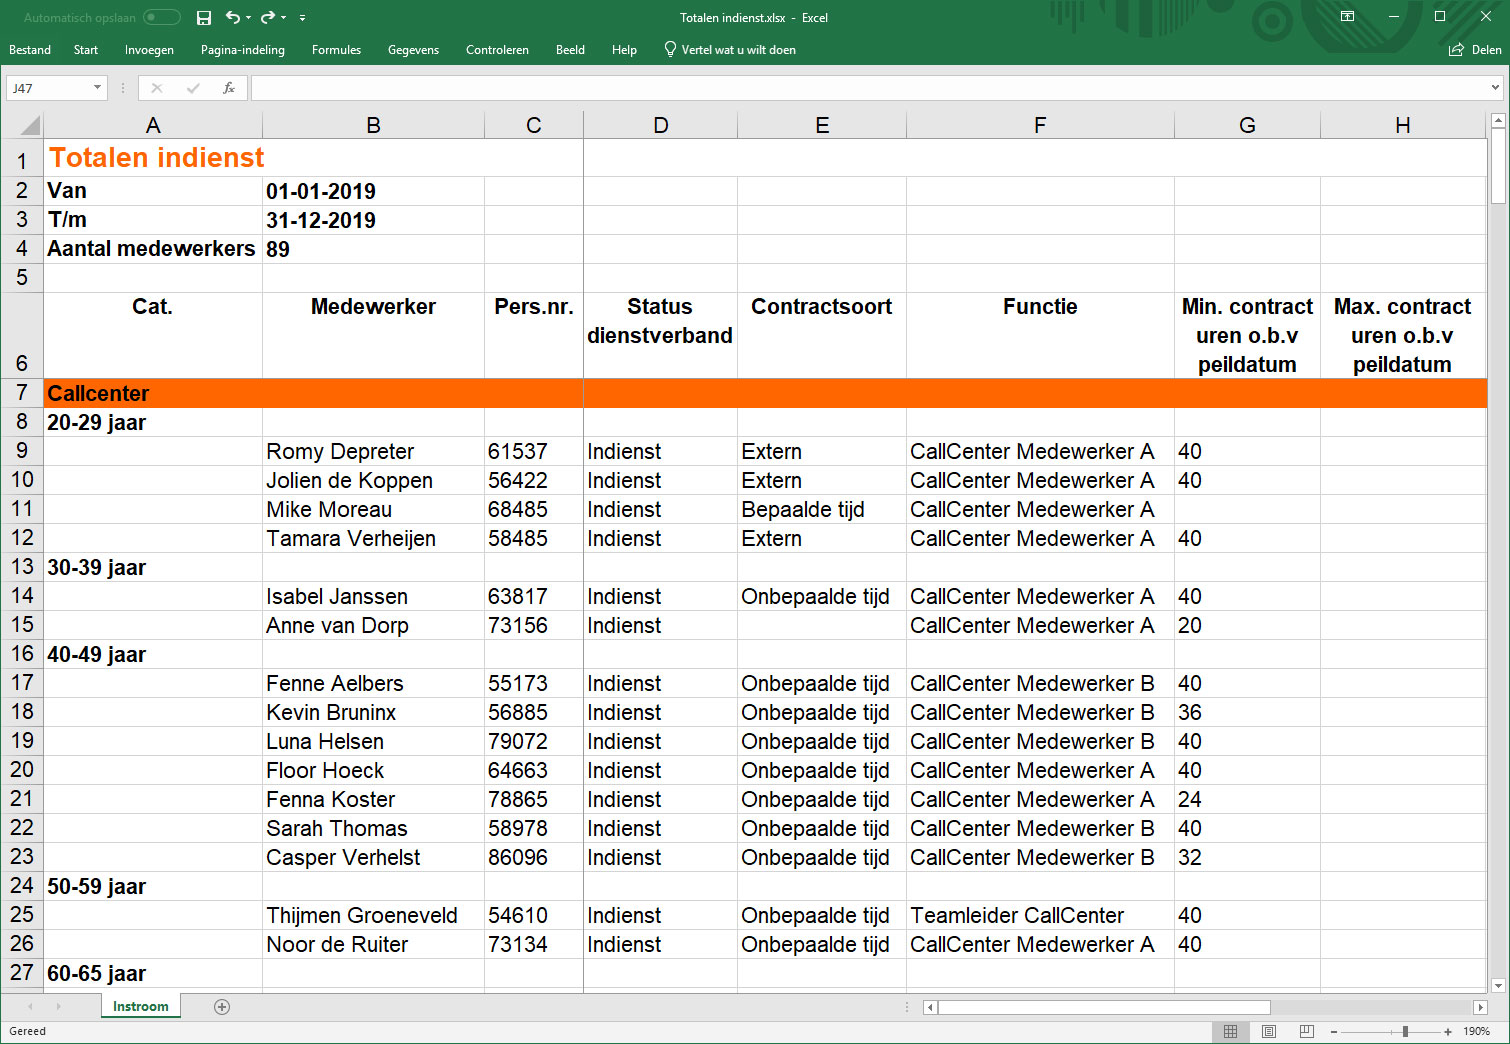Viewport: 1510px width, 1044px height.
Task: Click the 190% zoom level value
Action: 1476,1031
